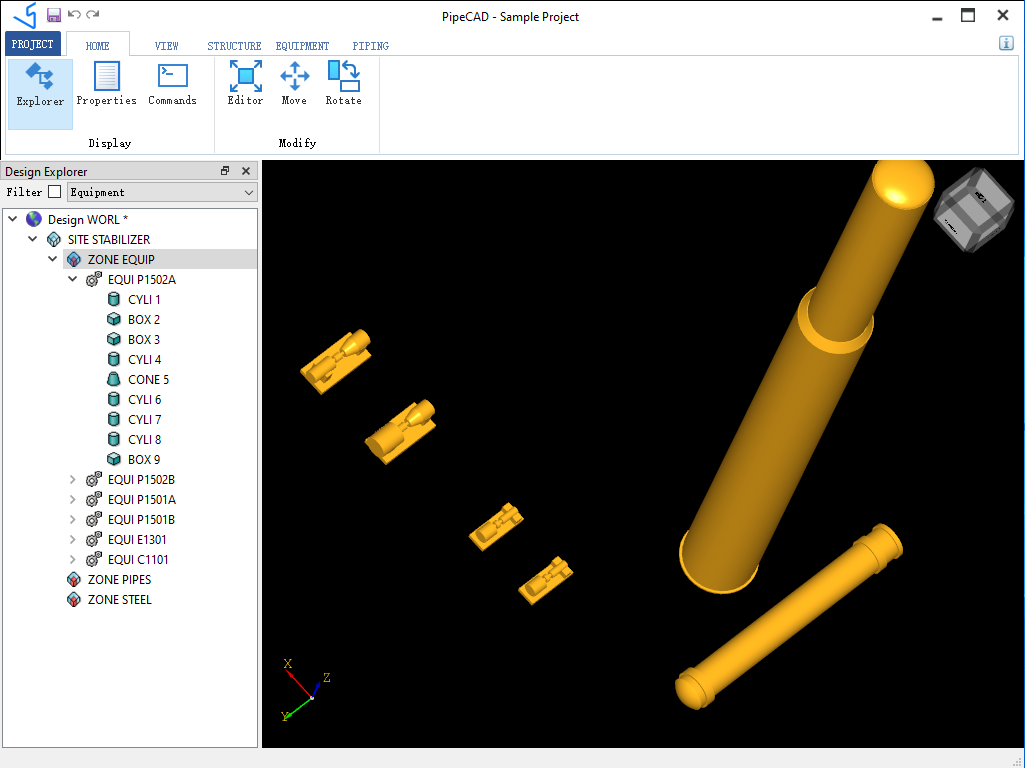This screenshot has width=1025, height=768.
Task: Select EQUI P1501A in the tree
Action: [x=142, y=499]
